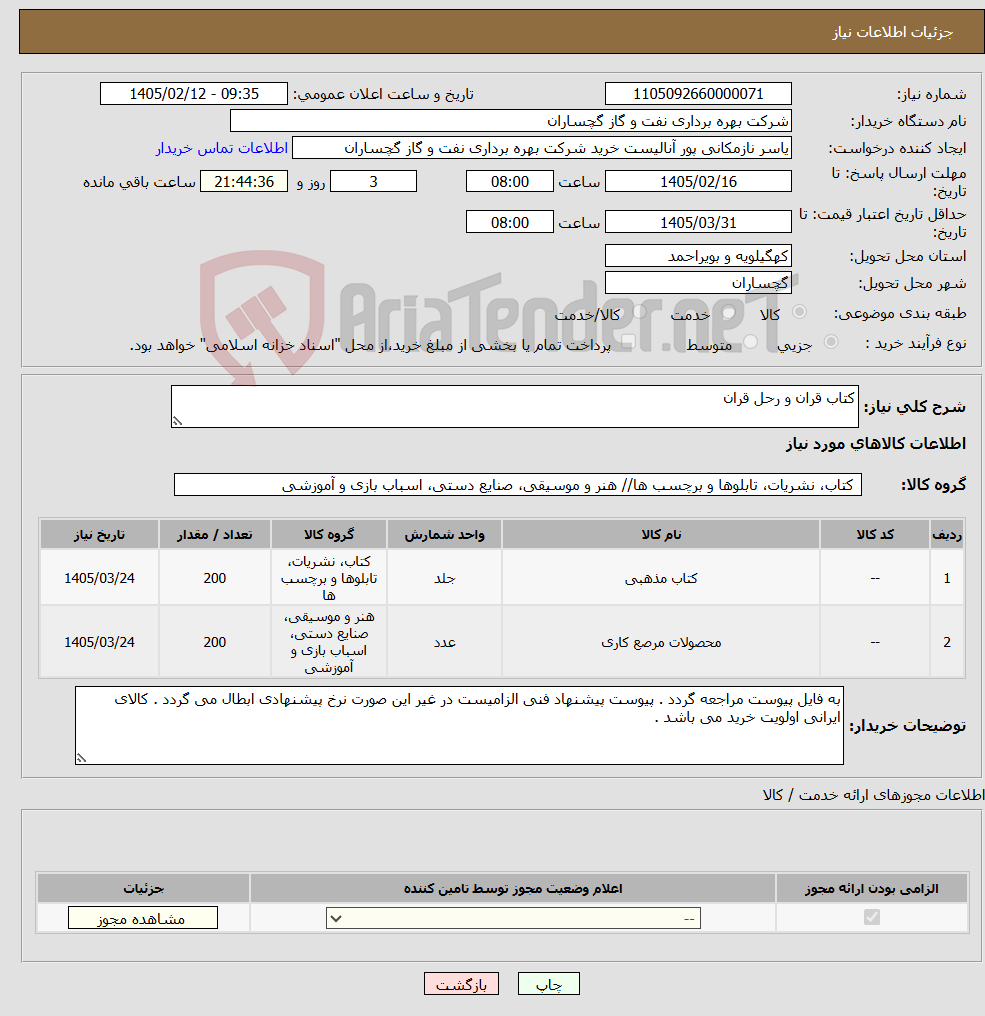The height and width of the screenshot is (1016, 985).
Task: Click the remaining days field showing 3
Action: (373, 181)
